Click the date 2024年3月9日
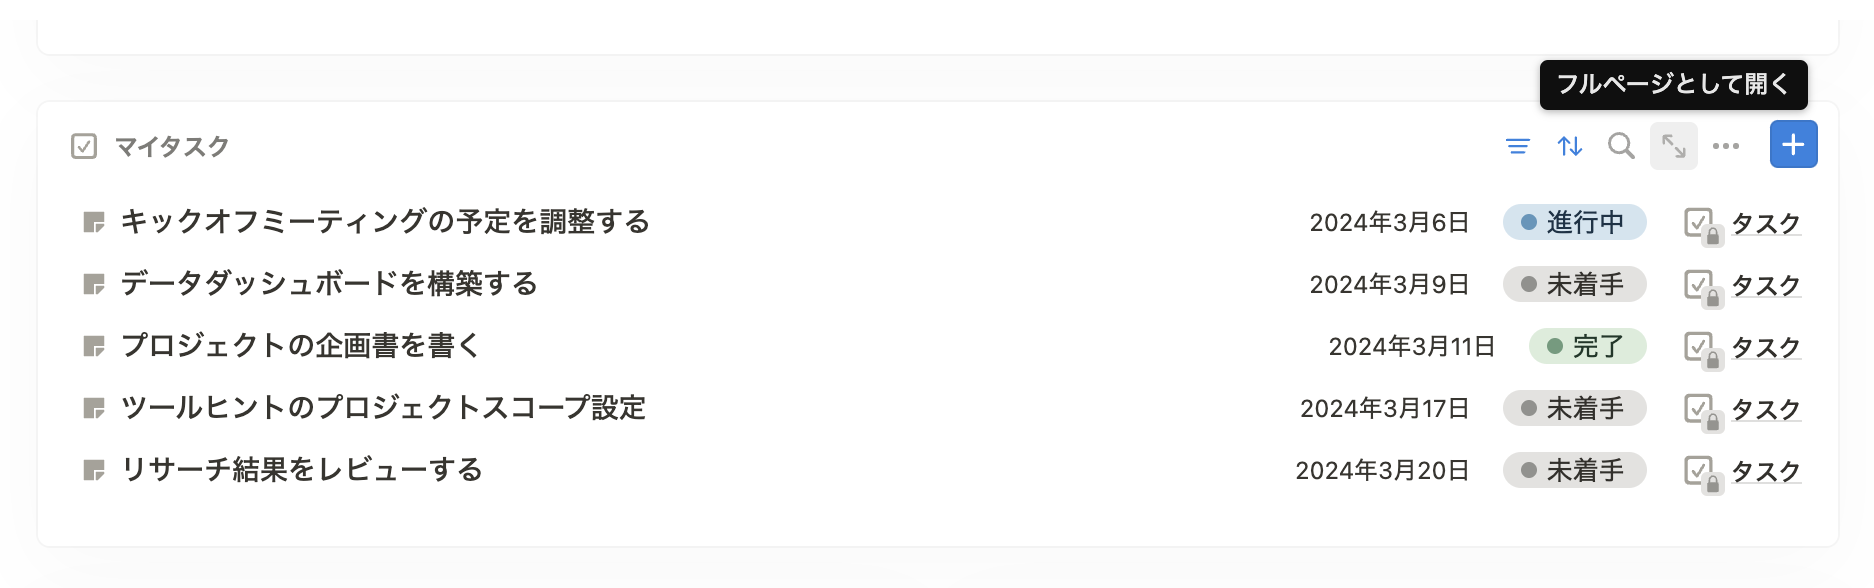The height and width of the screenshot is (588, 1874). pos(1389,284)
